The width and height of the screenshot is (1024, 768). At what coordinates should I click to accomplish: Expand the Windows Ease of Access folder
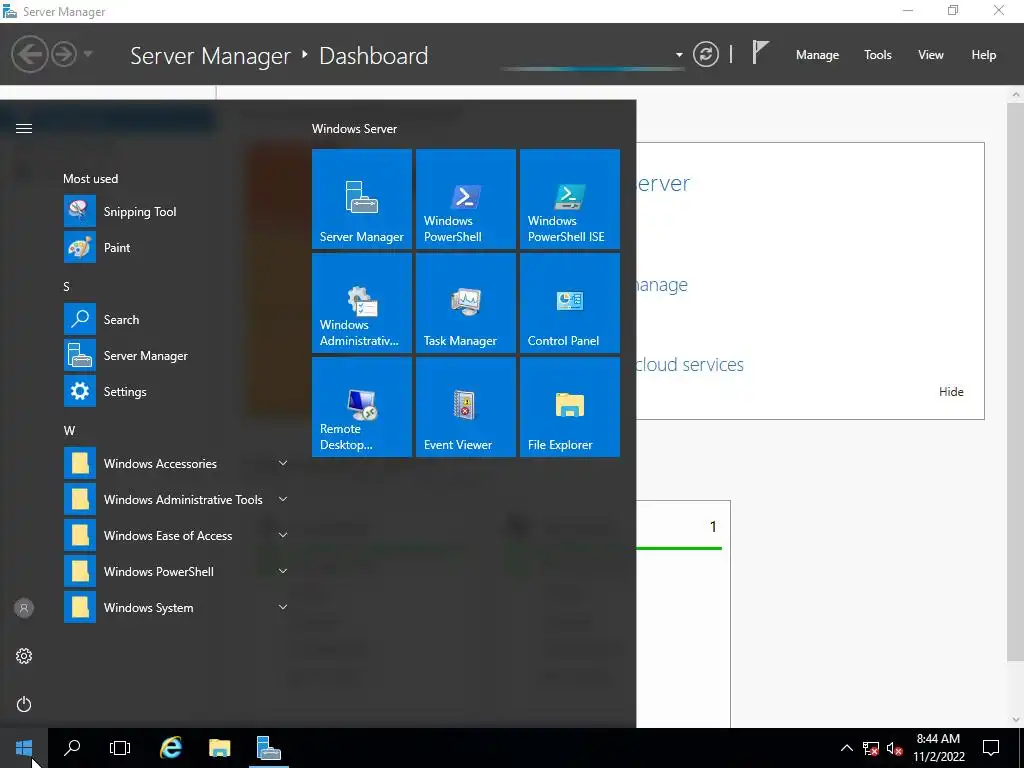pos(176,535)
